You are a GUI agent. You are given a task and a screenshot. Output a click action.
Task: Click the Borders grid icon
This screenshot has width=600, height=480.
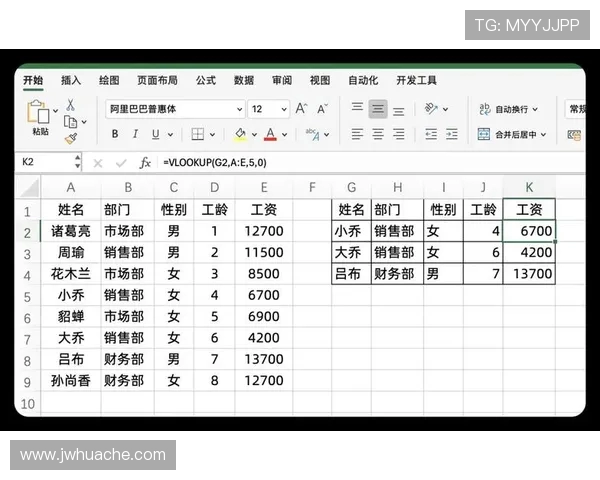tap(197, 134)
